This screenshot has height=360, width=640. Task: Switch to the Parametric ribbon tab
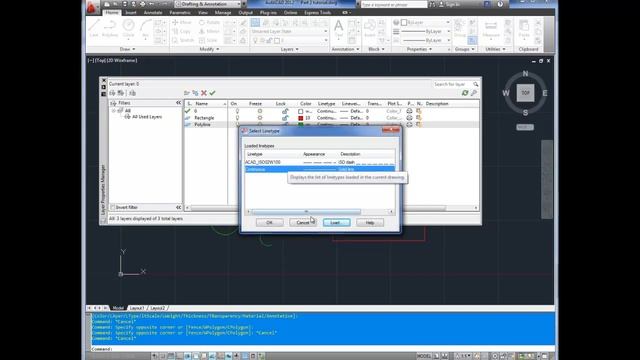pyautogui.click(x=180, y=13)
